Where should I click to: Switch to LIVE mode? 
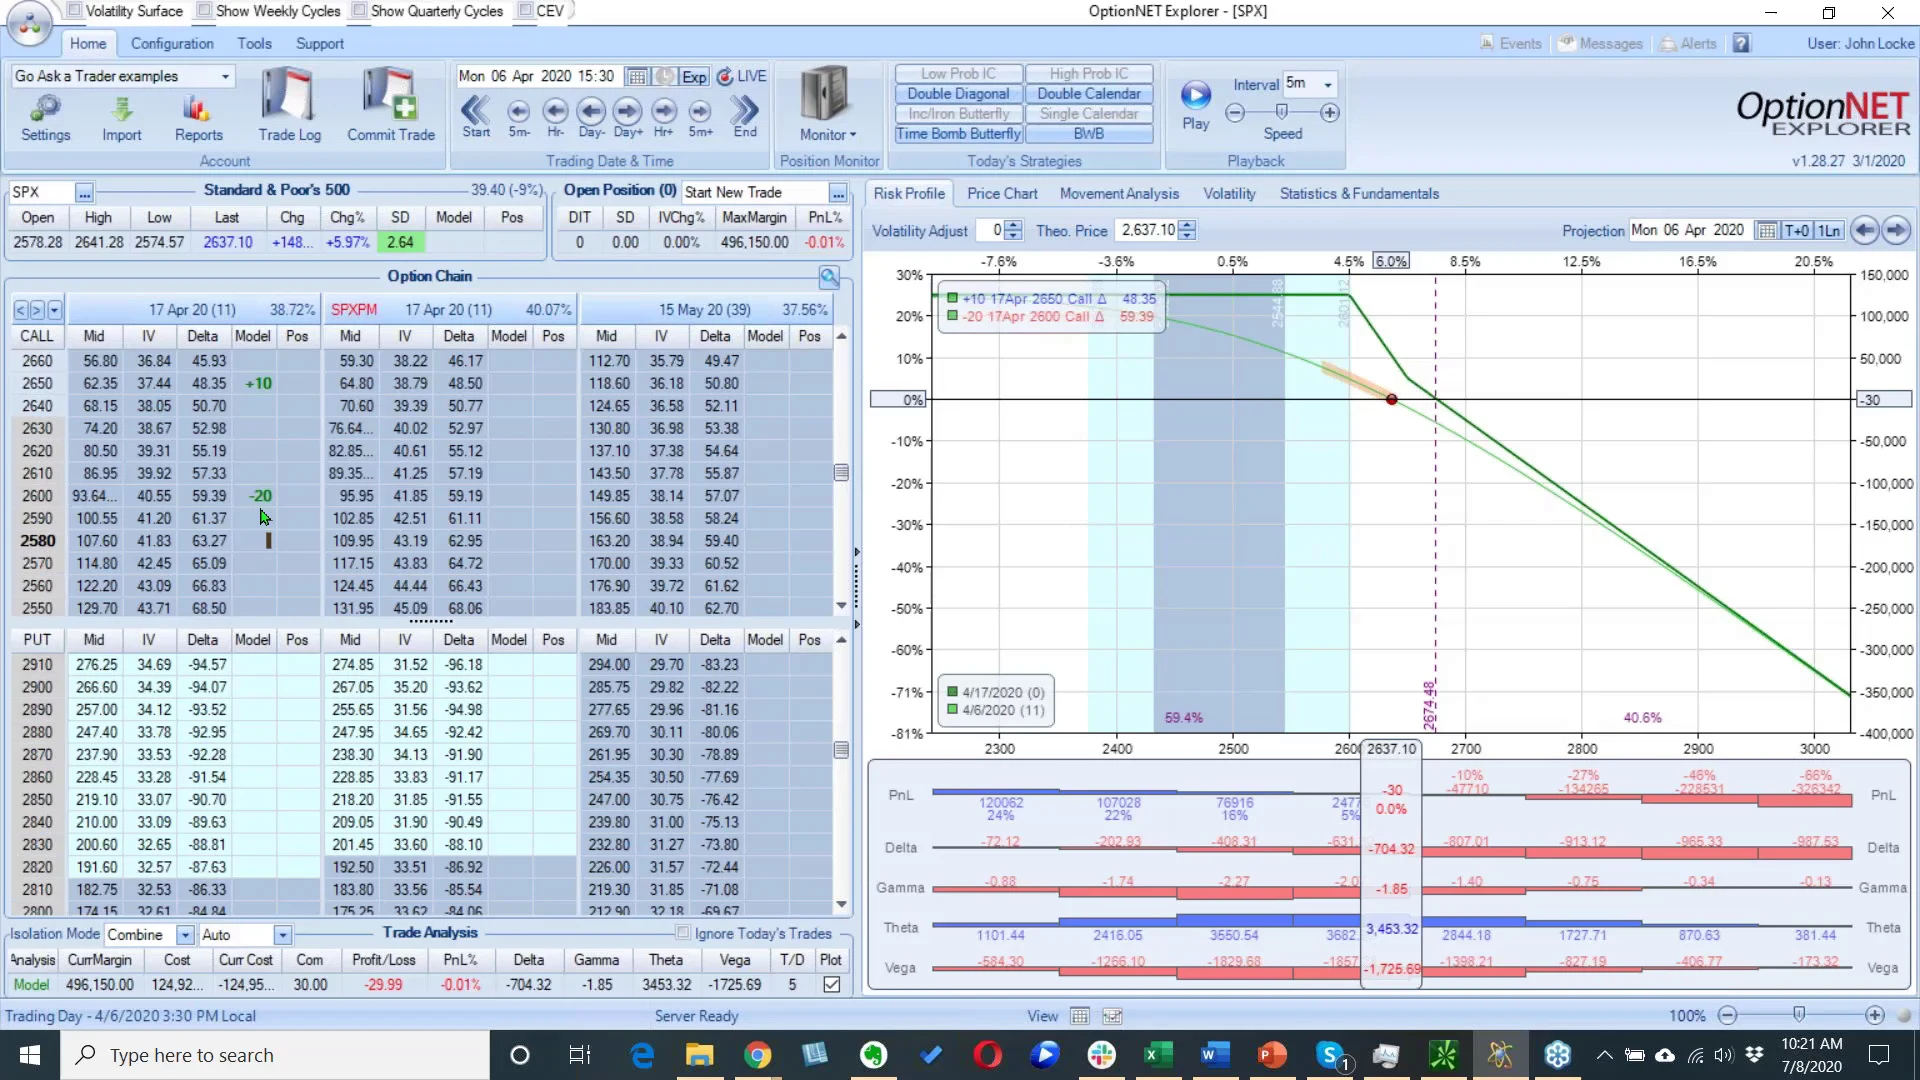tap(742, 76)
